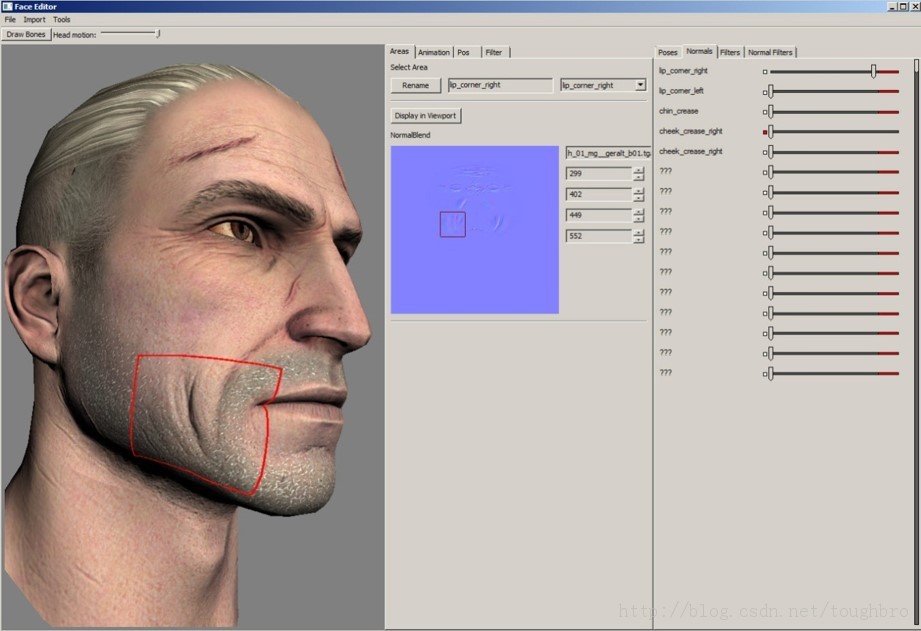The width and height of the screenshot is (921, 631).
Task: Switch to the Poses tab
Action: [x=668, y=52]
